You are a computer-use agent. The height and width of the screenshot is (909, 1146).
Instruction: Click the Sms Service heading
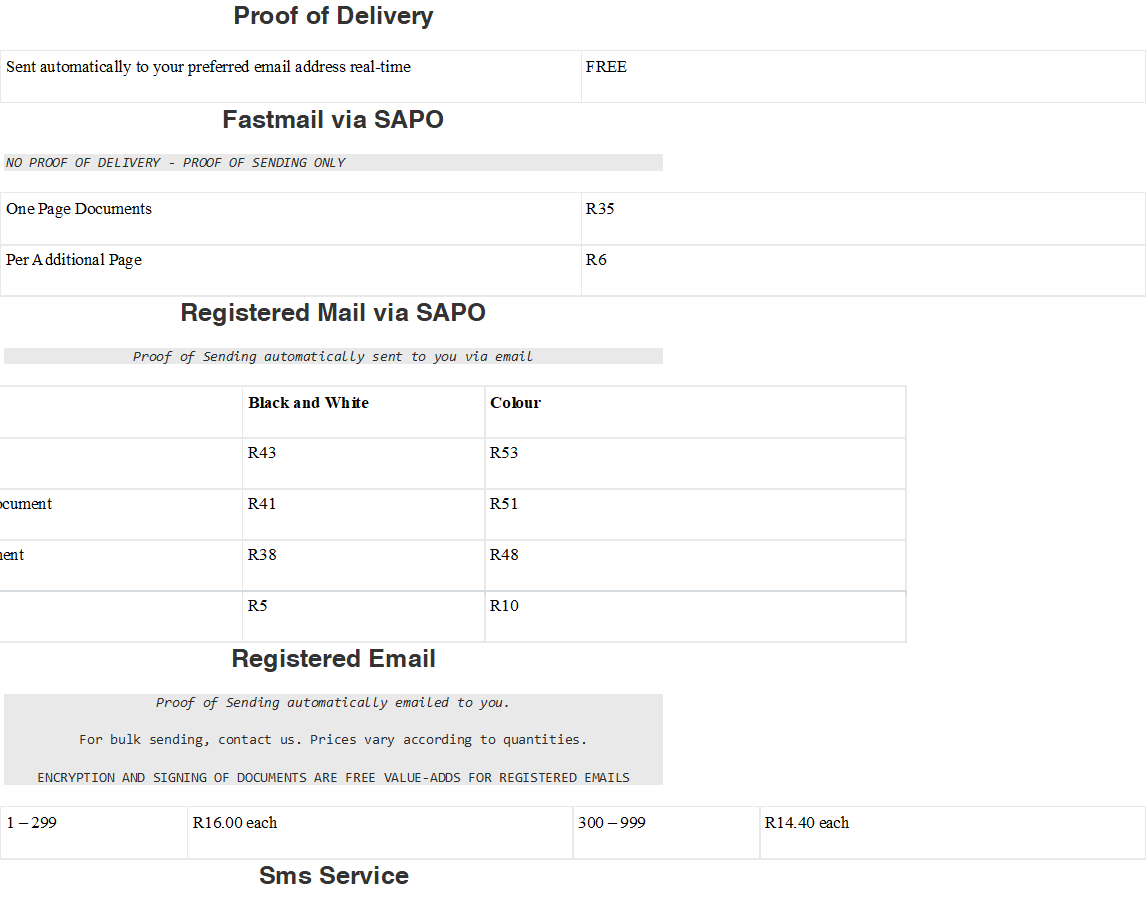(333, 876)
